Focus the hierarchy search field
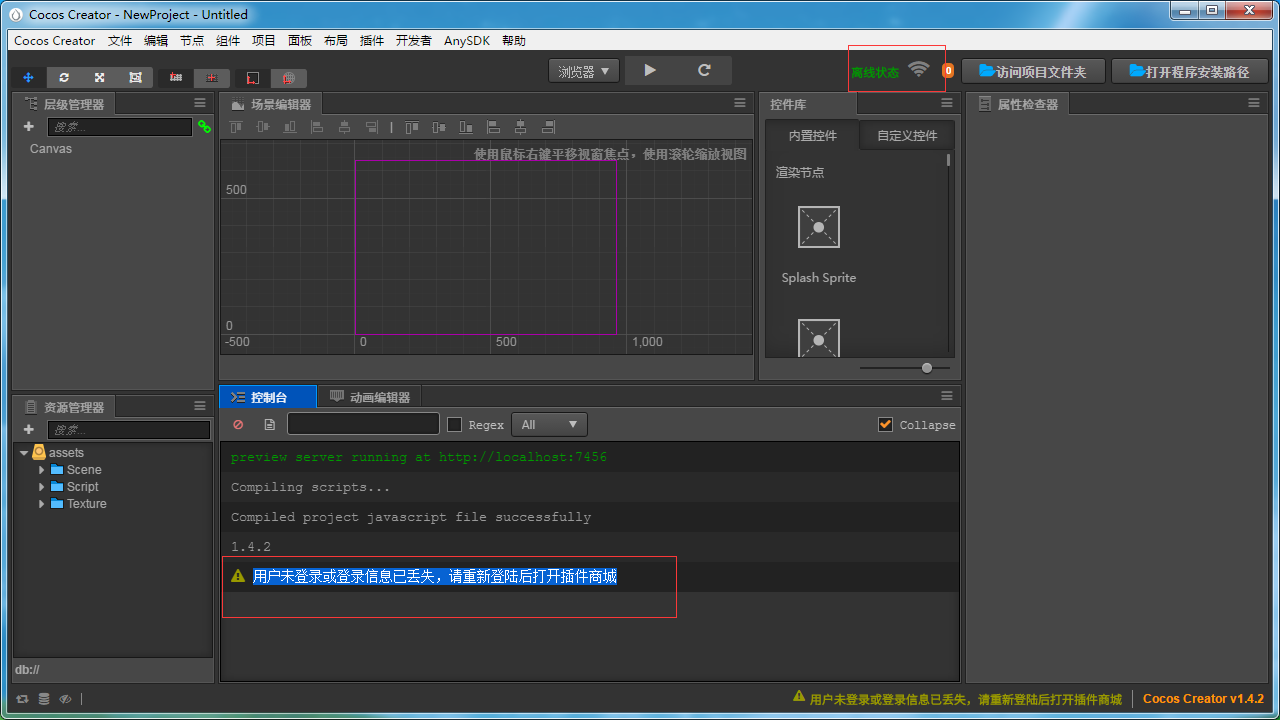 click(x=120, y=127)
